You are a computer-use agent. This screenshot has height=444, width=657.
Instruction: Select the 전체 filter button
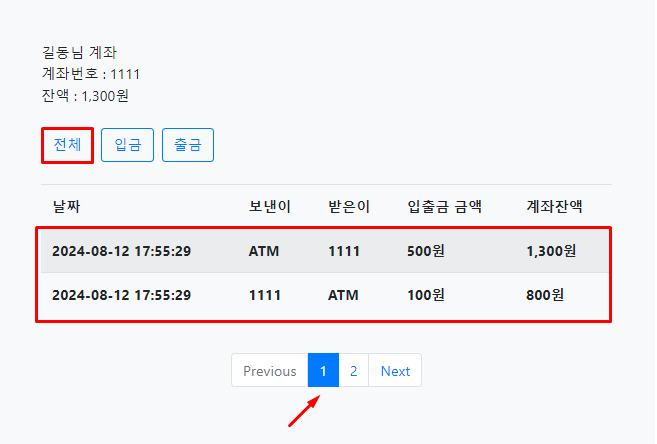(67, 145)
